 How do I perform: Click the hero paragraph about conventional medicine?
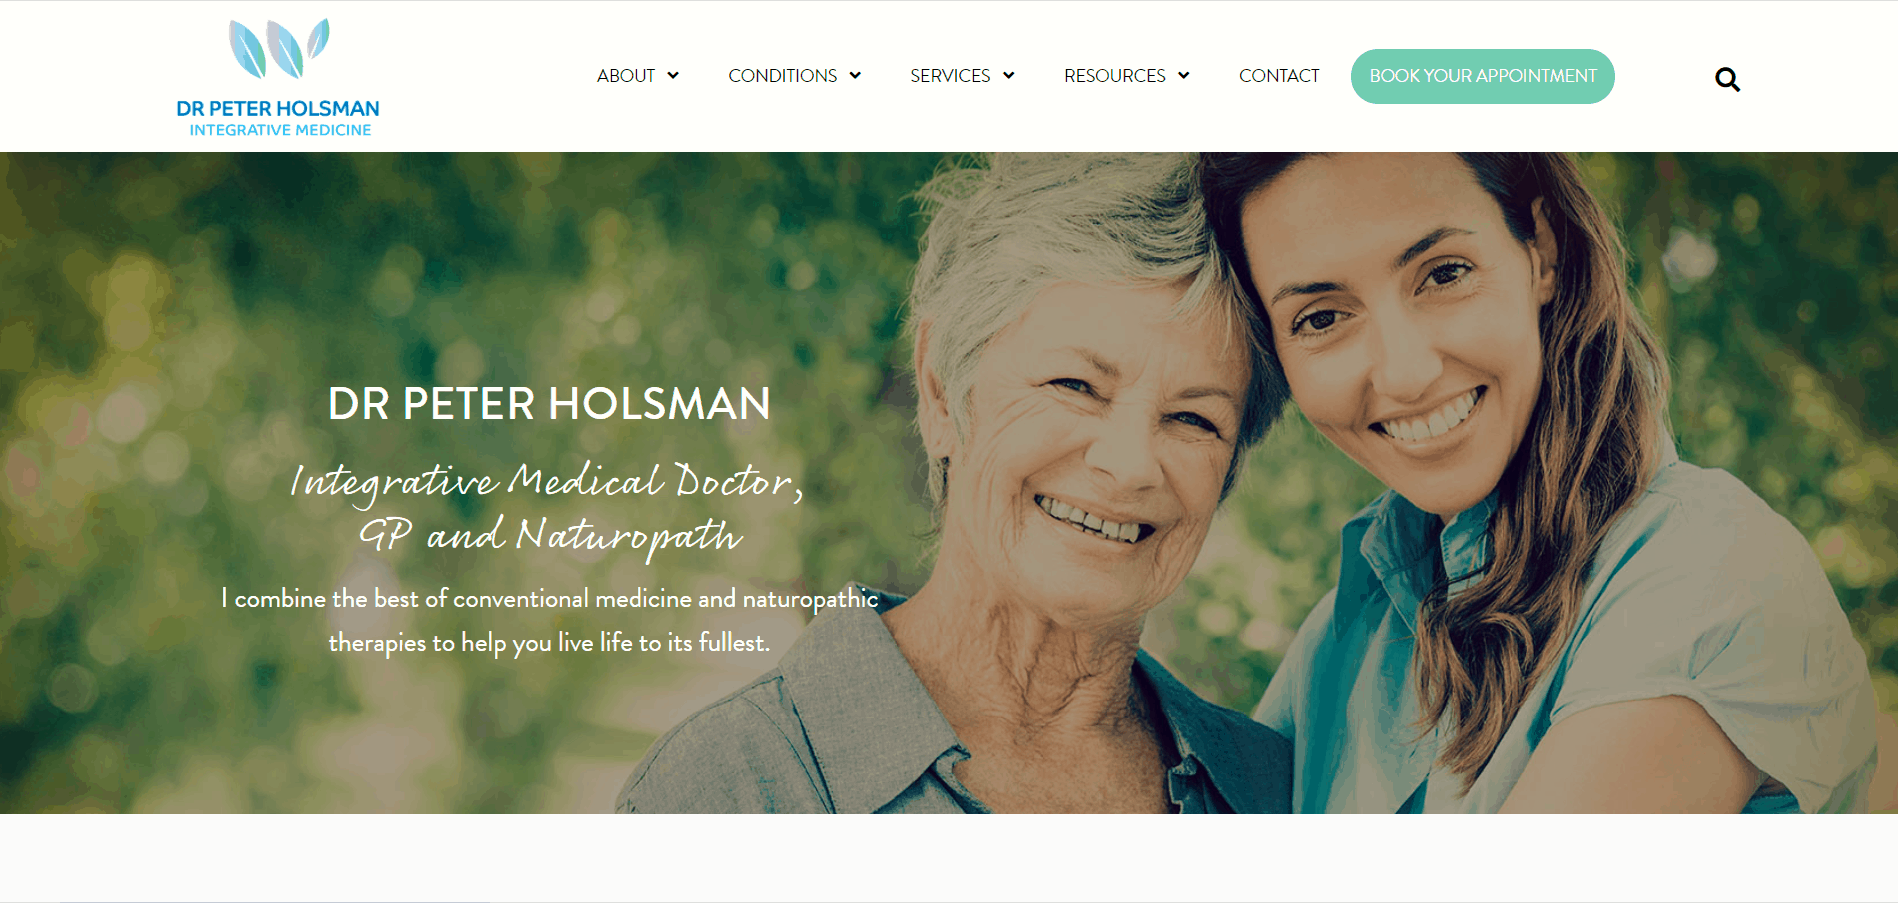point(549,620)
